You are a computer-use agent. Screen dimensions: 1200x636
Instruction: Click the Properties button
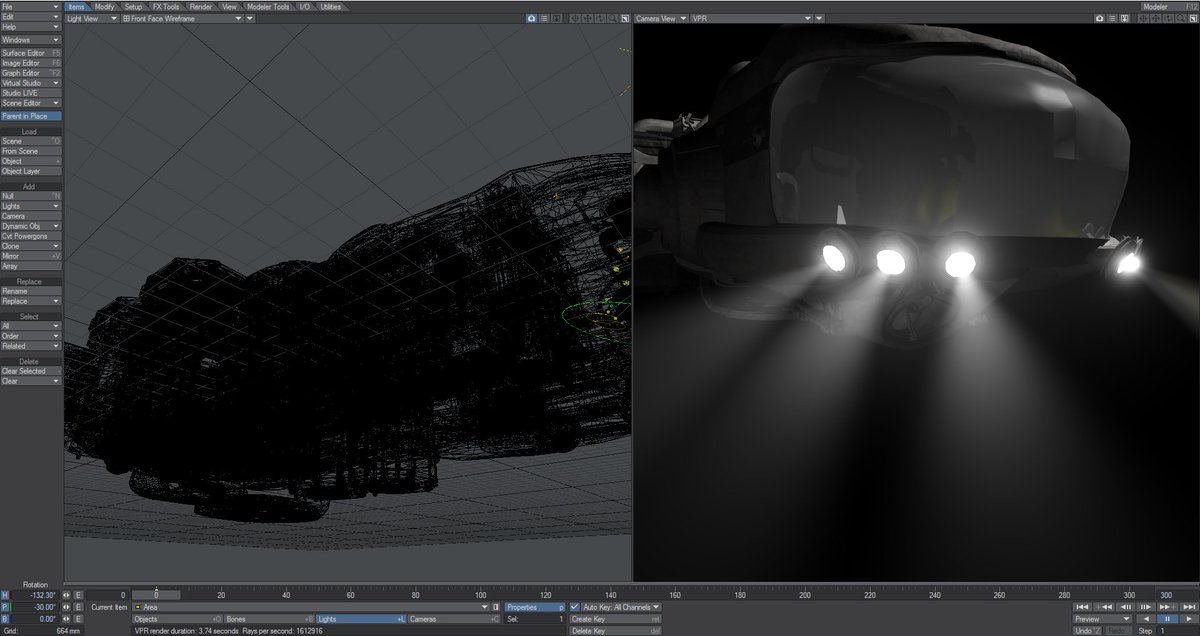pyautogui.click(x=535, y=607)
